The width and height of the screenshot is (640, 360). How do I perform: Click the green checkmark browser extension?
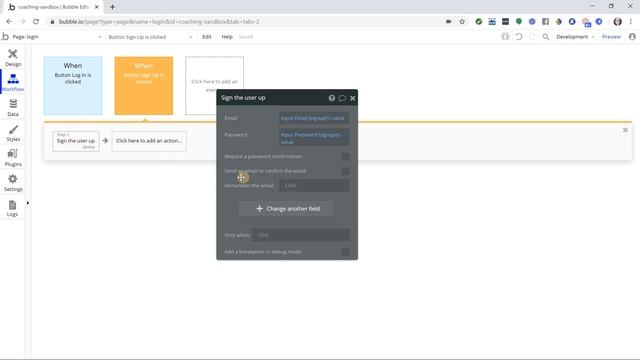pyautogui.click(x=478, y=22)
